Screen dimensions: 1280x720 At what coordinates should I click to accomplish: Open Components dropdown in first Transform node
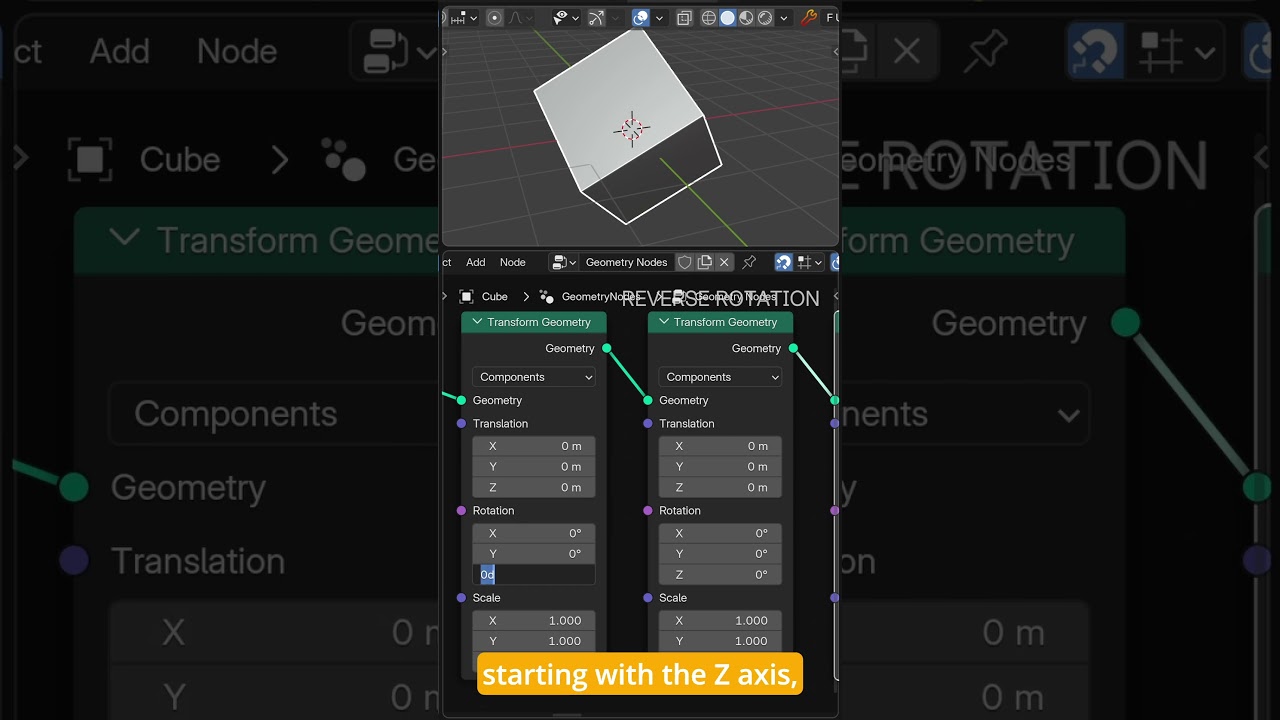tap(534, 377)
